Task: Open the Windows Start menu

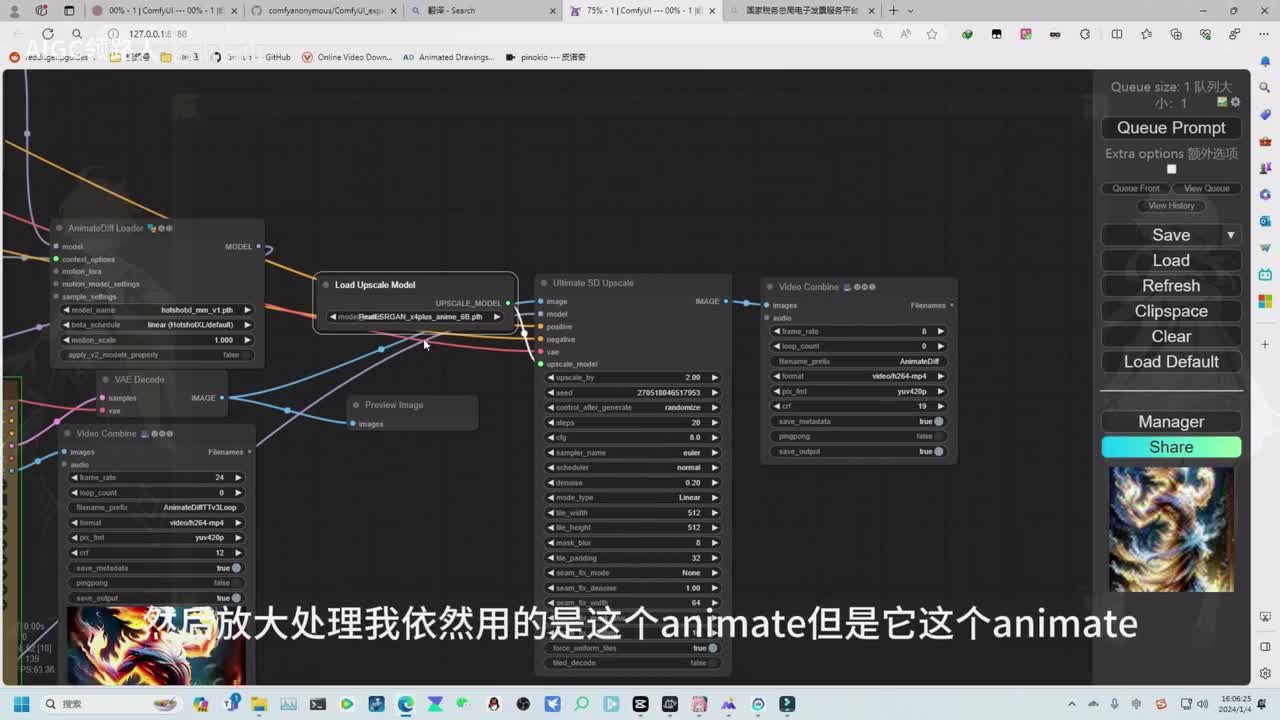Action: (x=21, y=704)
